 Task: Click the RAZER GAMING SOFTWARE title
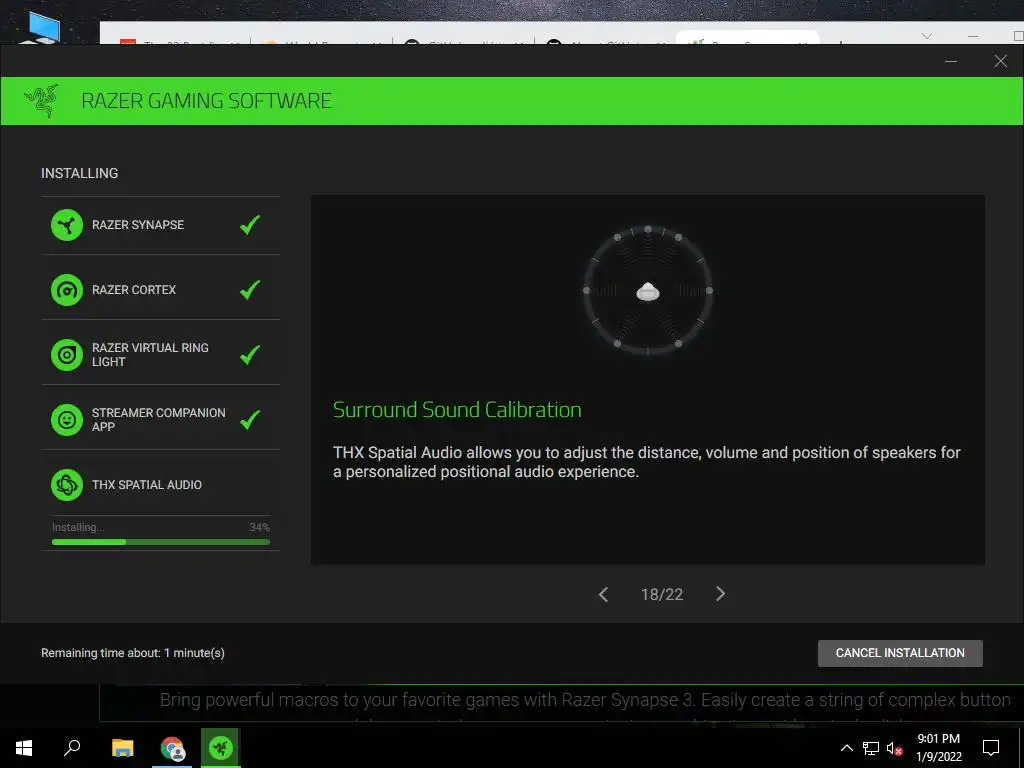[x=206, y=101]
